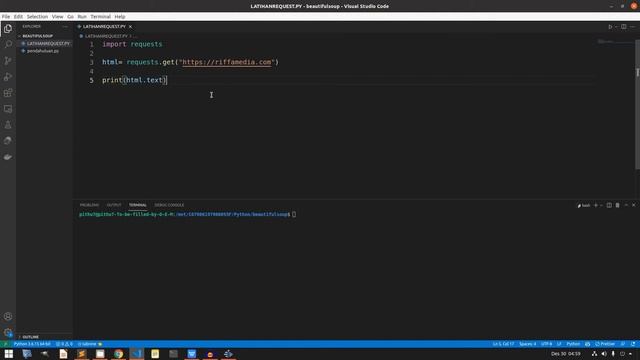Open the File menu

(x=6, y=17)
